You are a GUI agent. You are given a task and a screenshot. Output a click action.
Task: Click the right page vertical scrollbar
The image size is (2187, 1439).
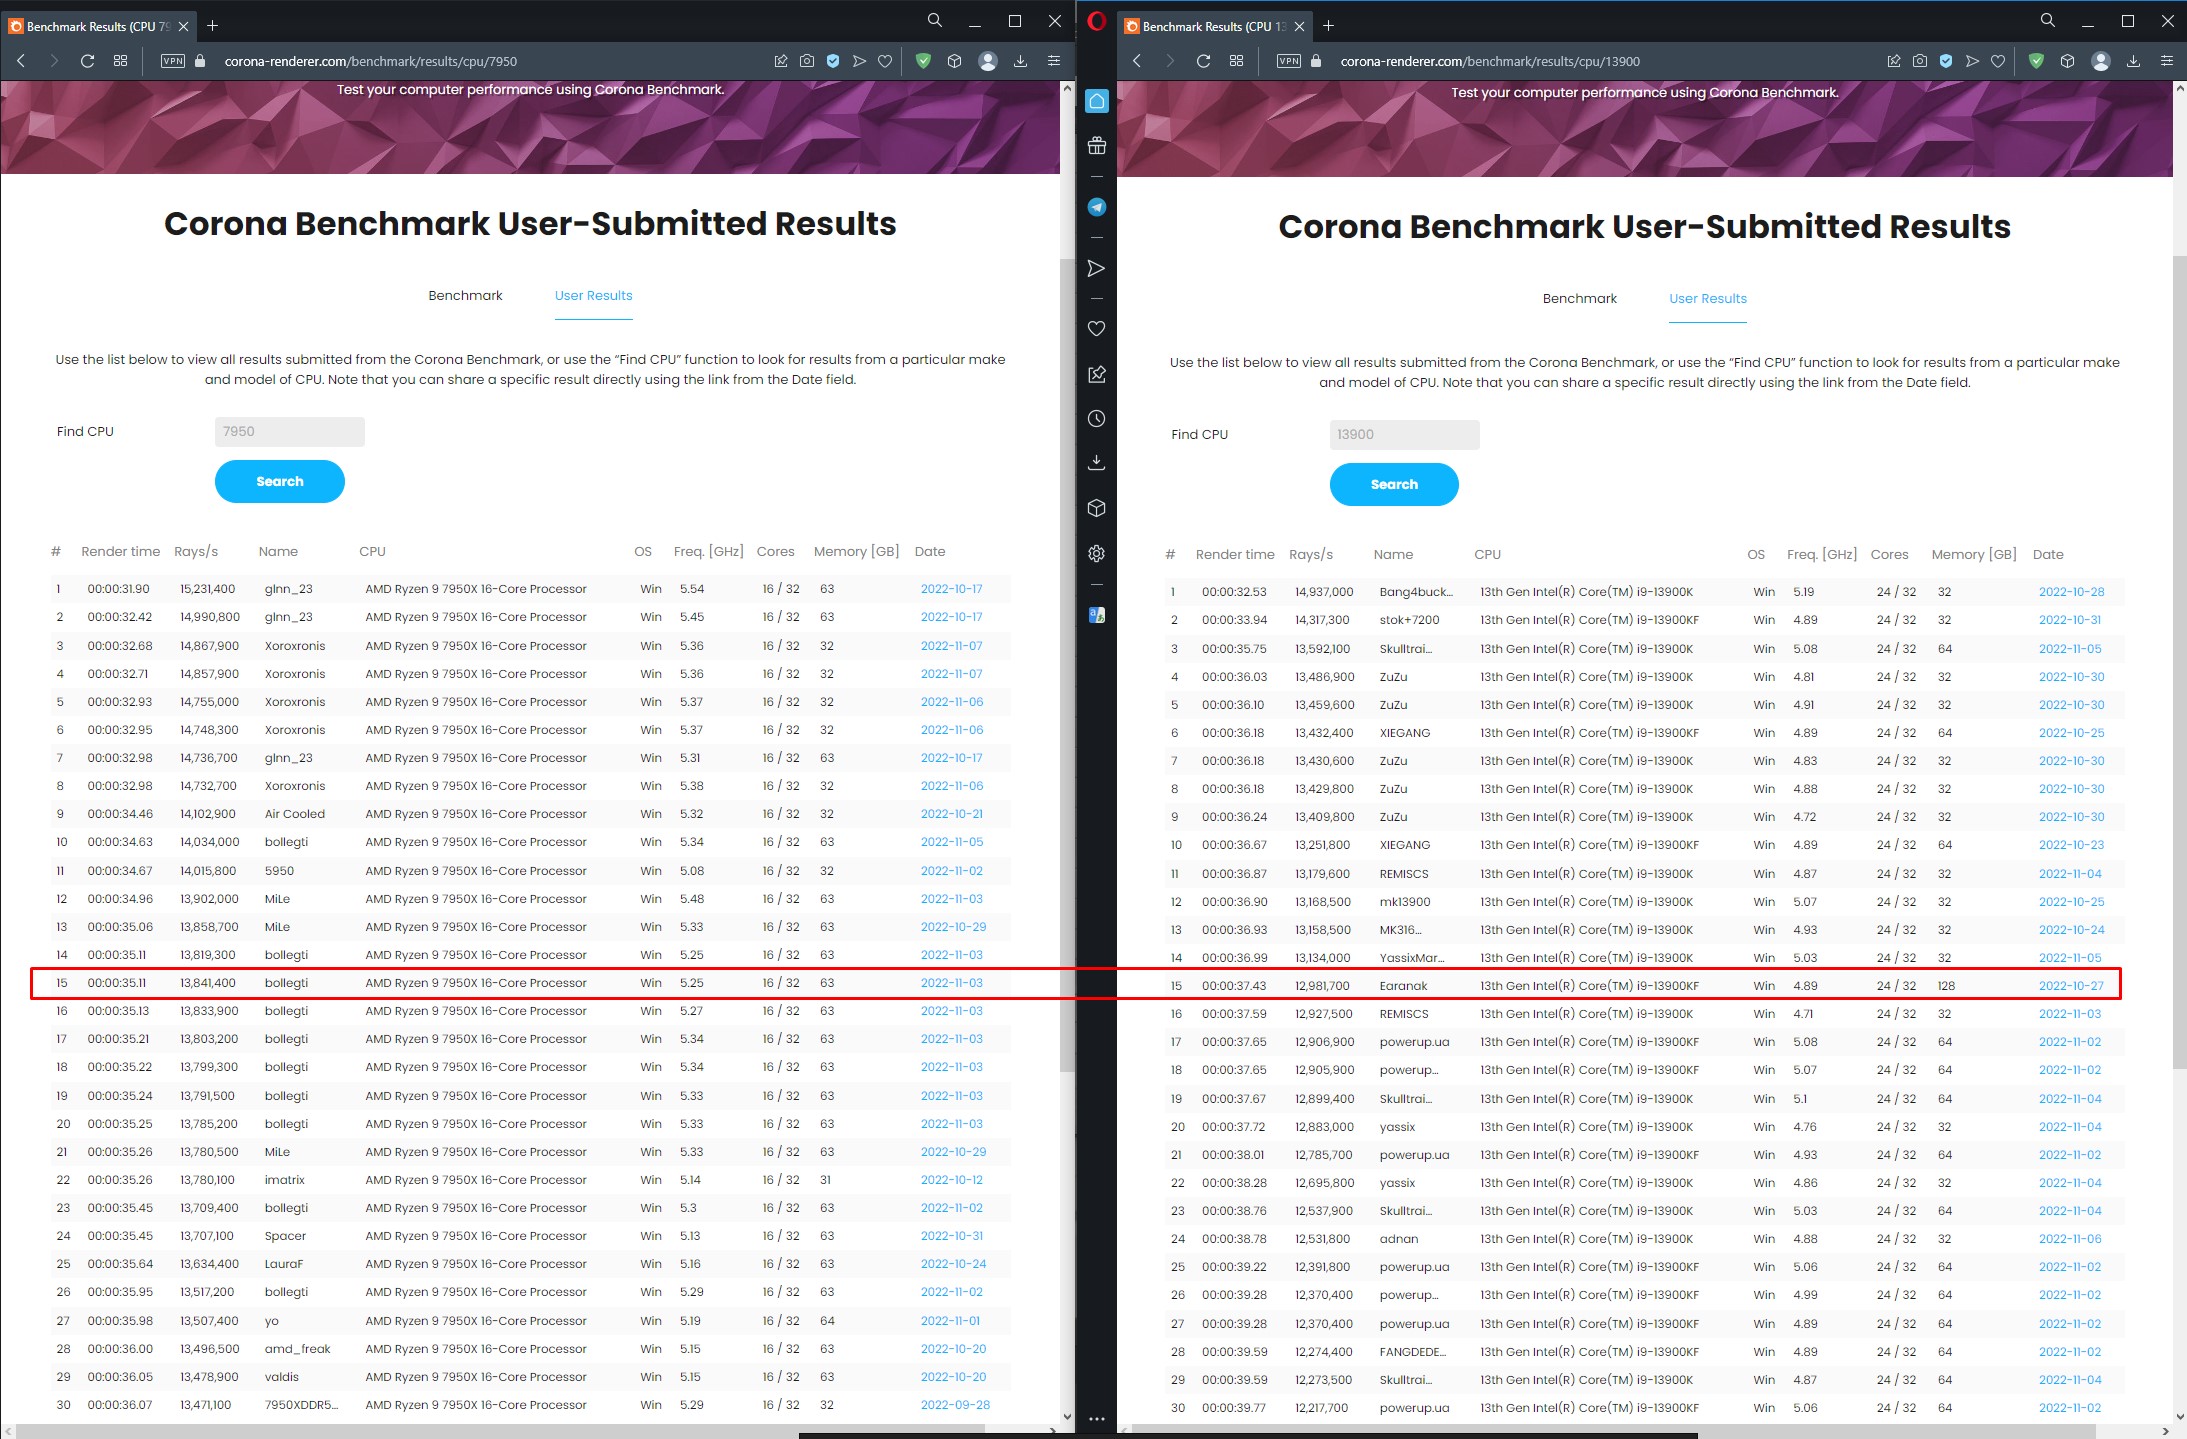2180,660
